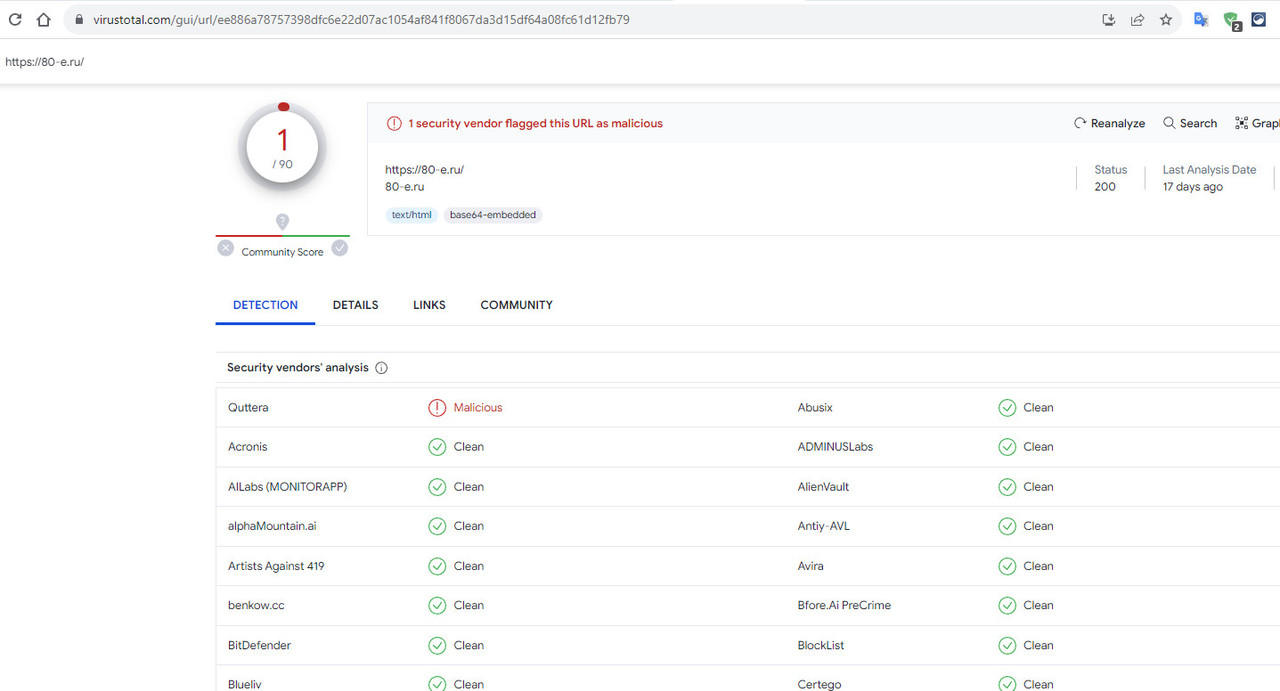1280x691 pixels.
Task: Click the Acronis clean check icon
Action: [437, 447]
